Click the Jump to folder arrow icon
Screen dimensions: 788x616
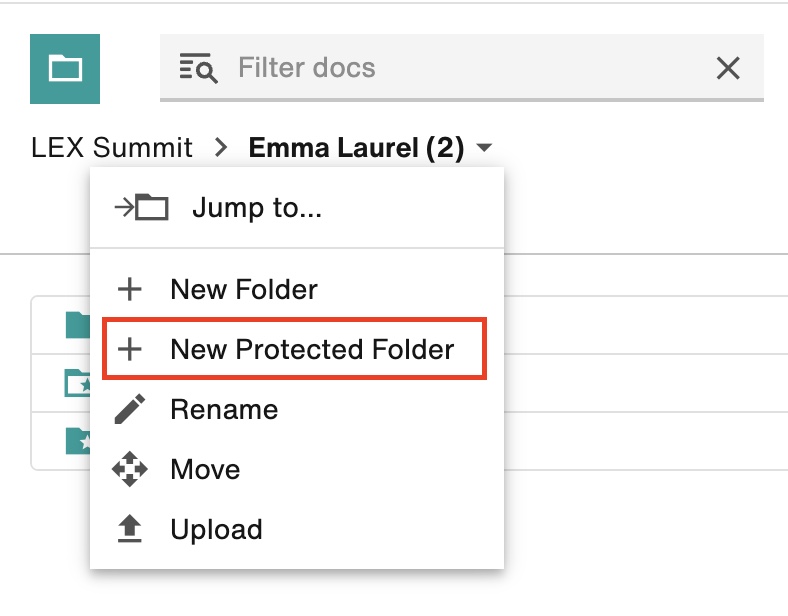coord(141,207)
